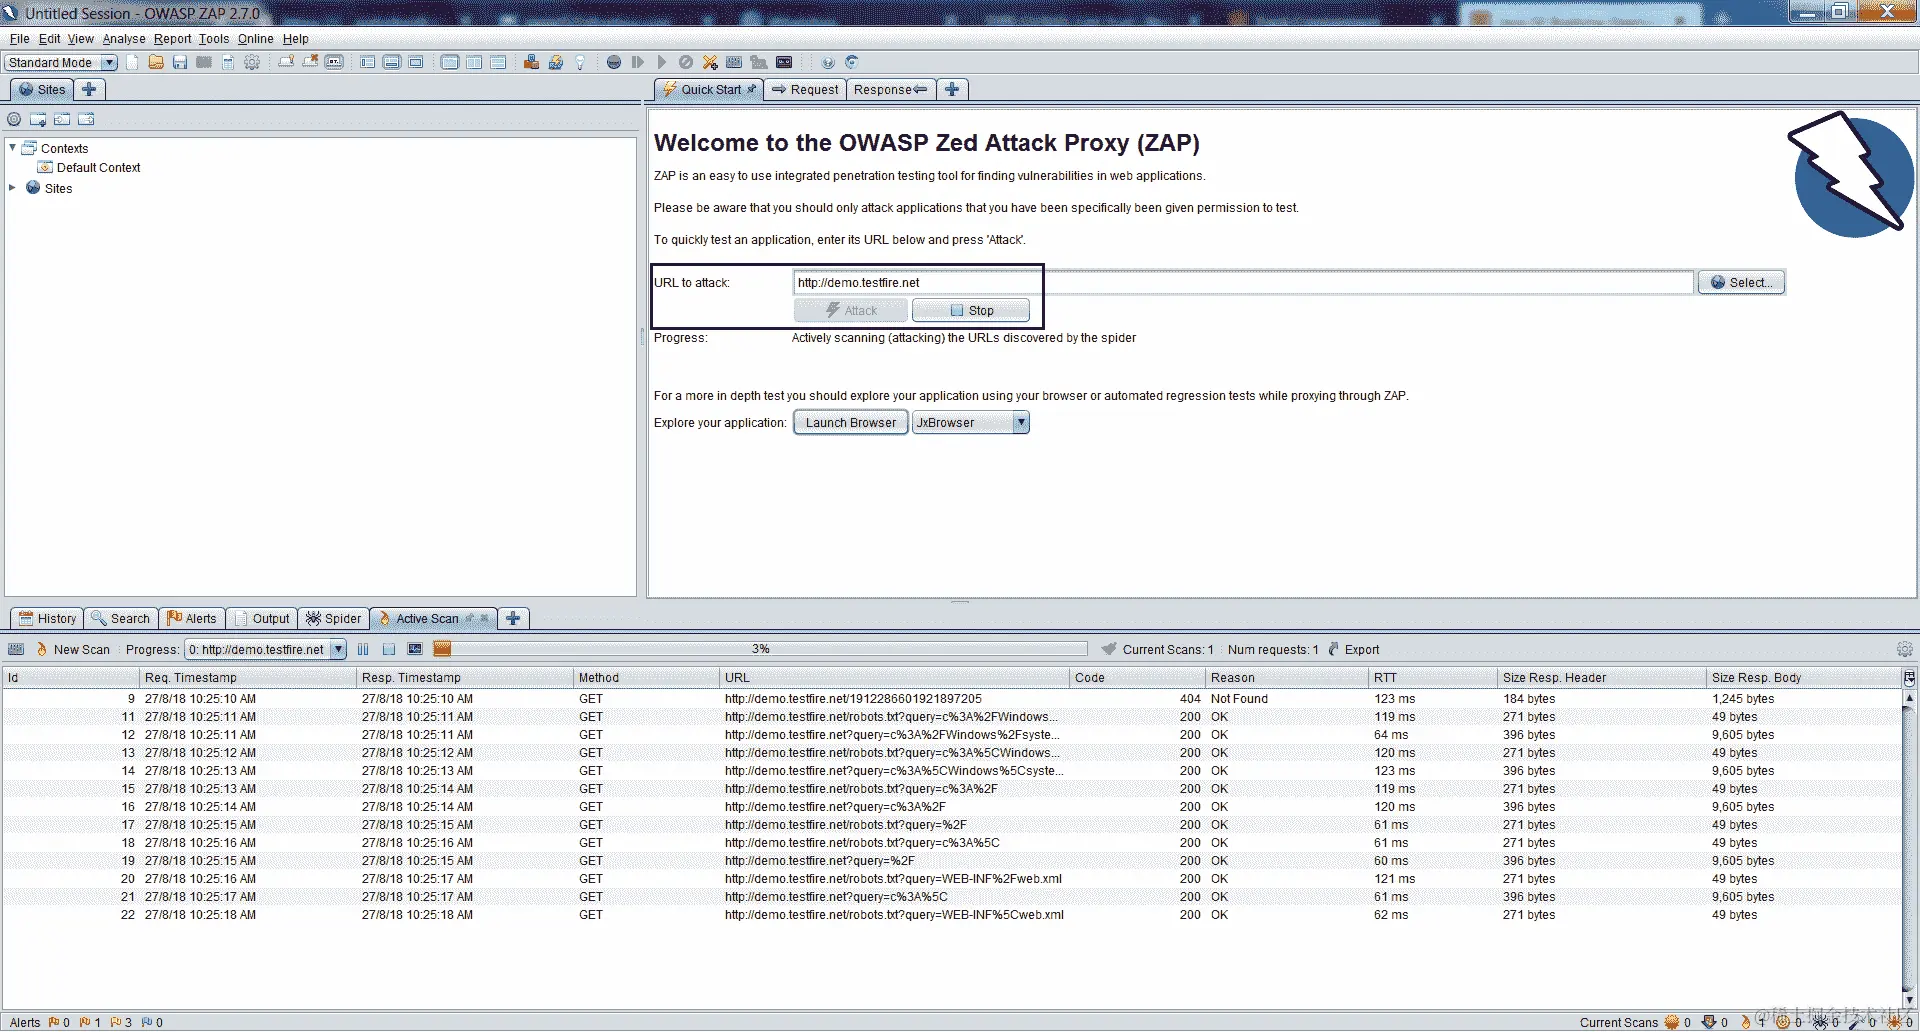This screenshot has height=1032, width=1920.
Task: Click the New Scan button
Action: click(73, 650)
